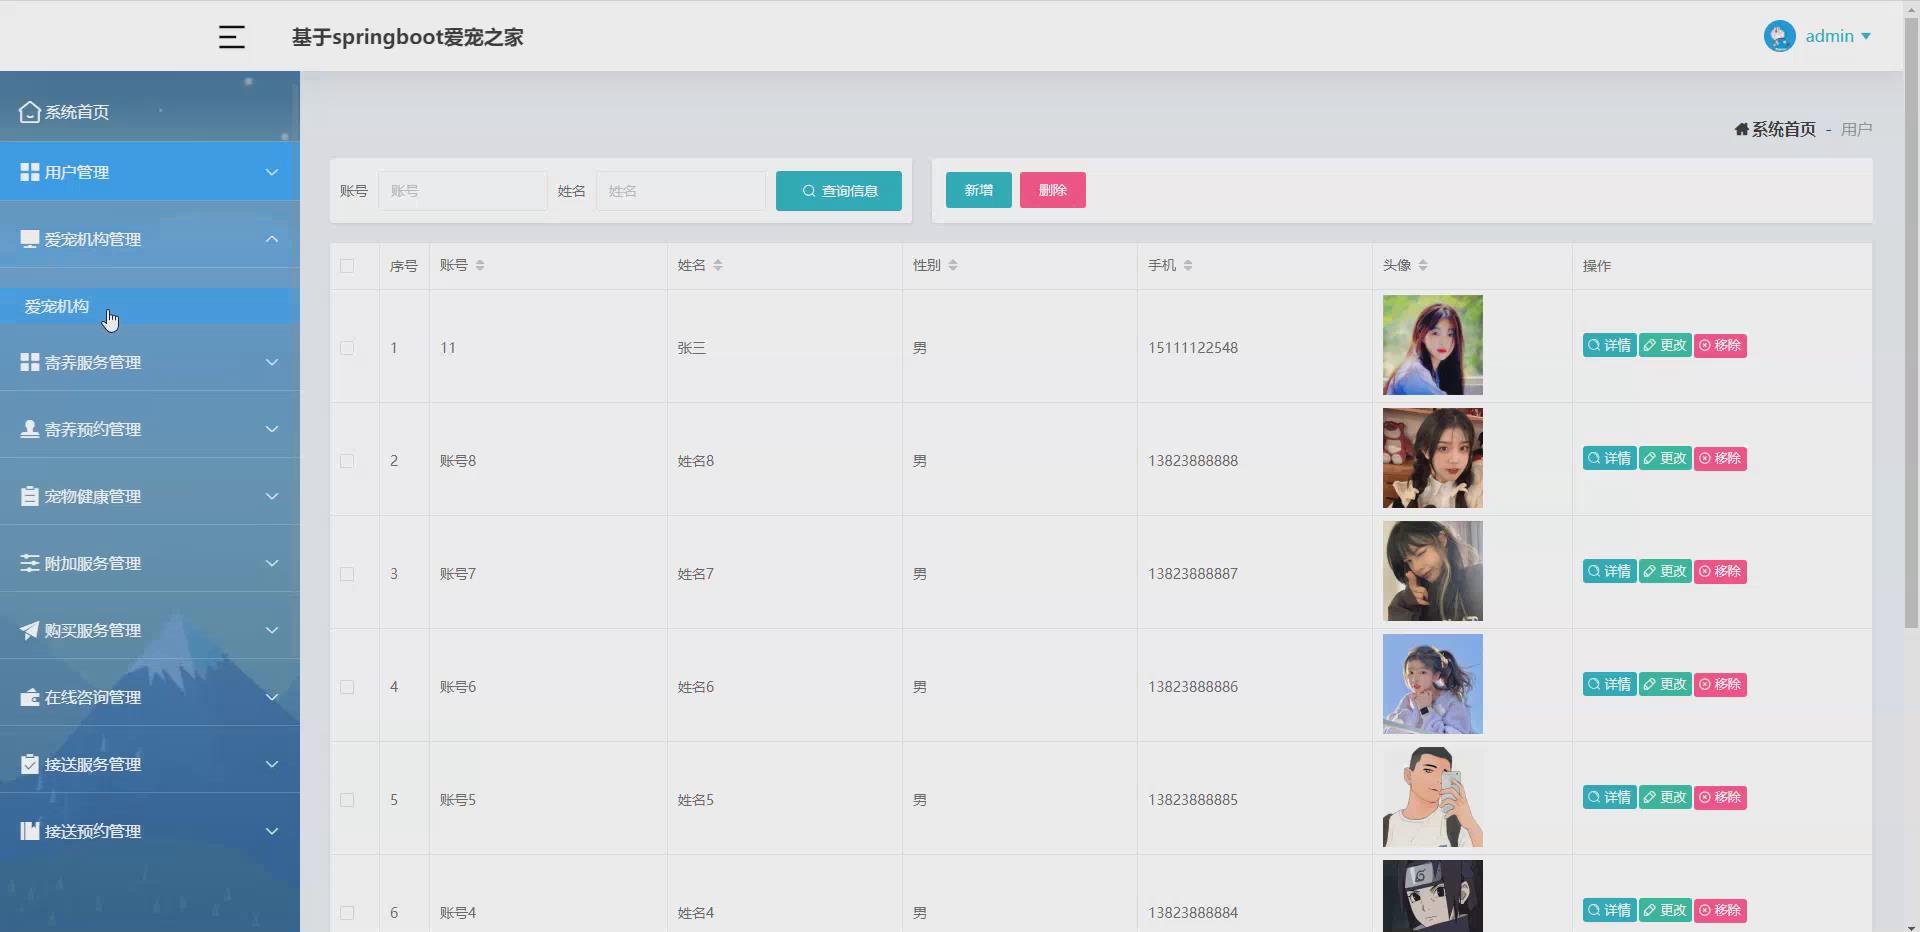The image size is (1920, 932).
Task: Expand 用户管理 chevron
Action: [272, 172]
